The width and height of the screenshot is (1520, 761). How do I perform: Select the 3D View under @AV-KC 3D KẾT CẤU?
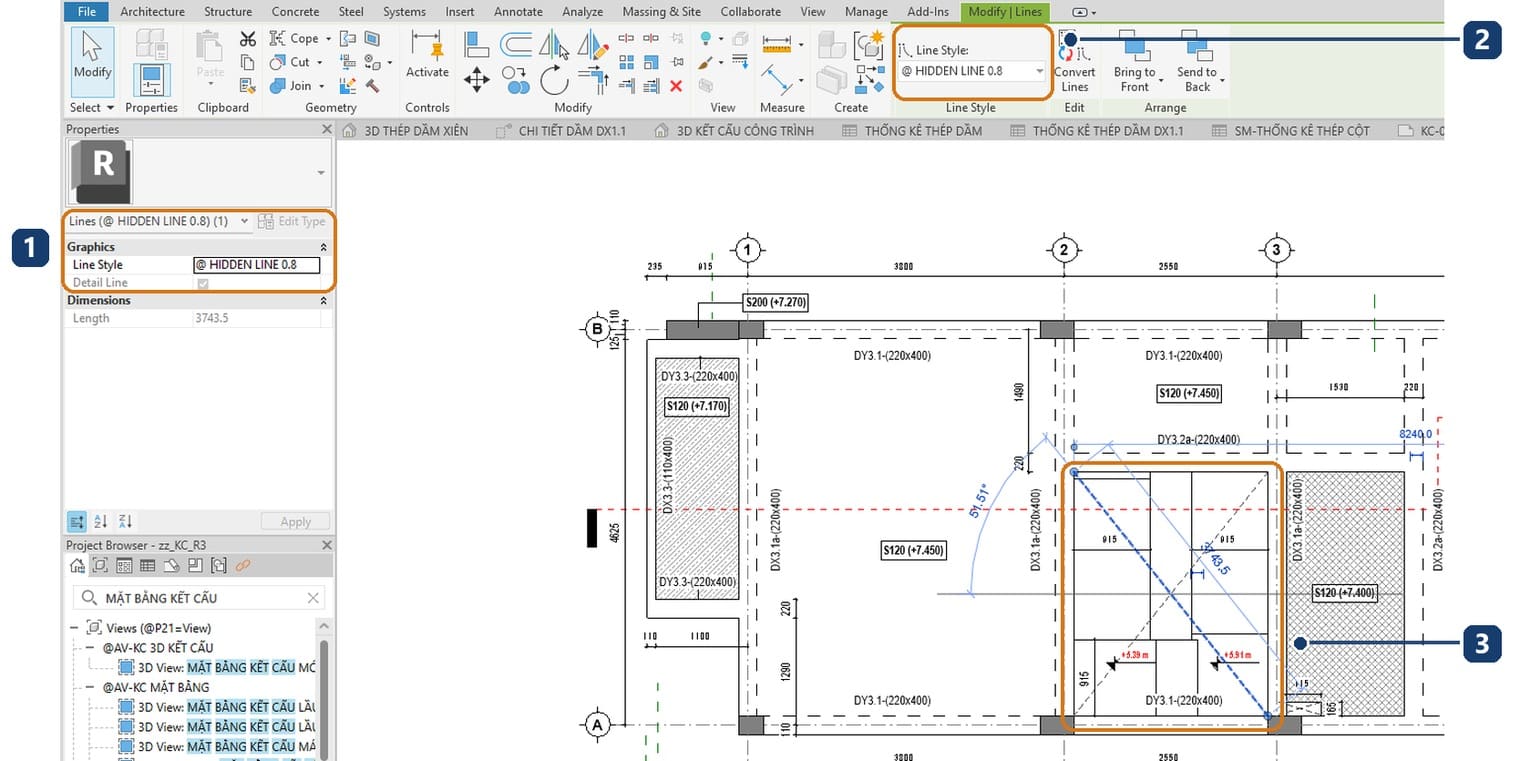point(217,667)
